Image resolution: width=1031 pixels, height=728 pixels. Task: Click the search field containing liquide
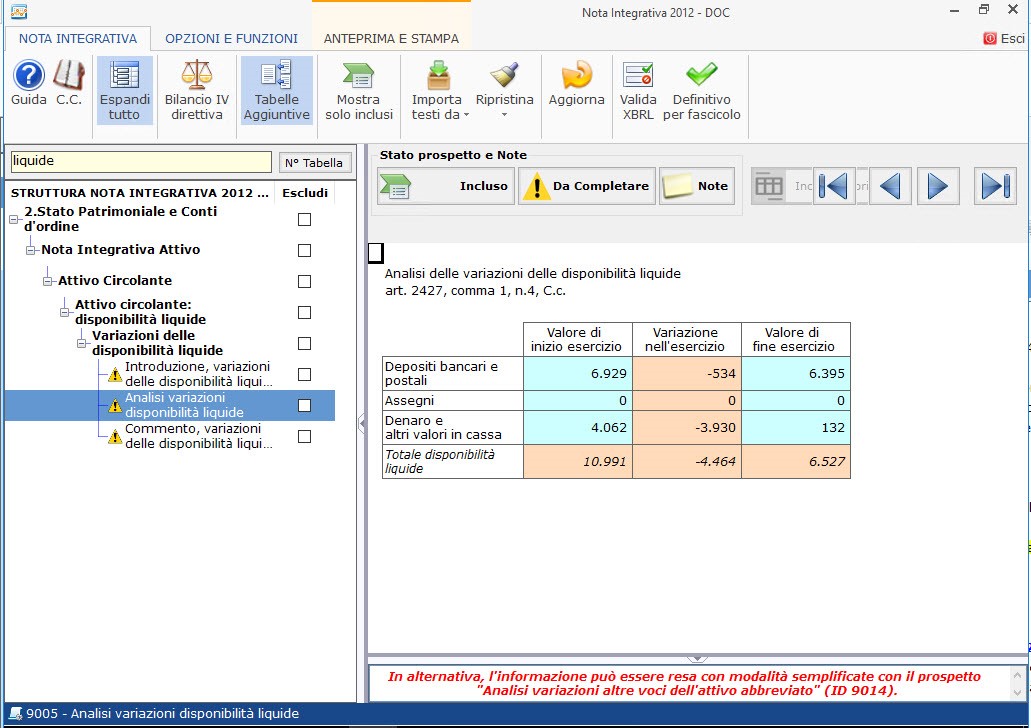click(141, 162)
